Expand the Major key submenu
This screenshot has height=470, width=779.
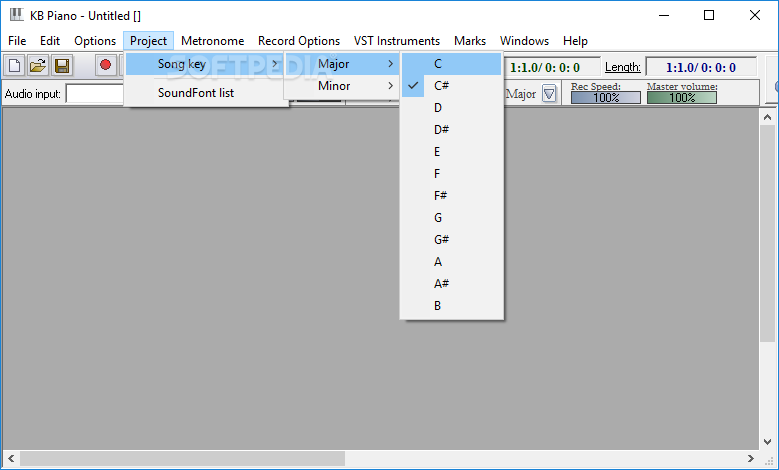342,64
